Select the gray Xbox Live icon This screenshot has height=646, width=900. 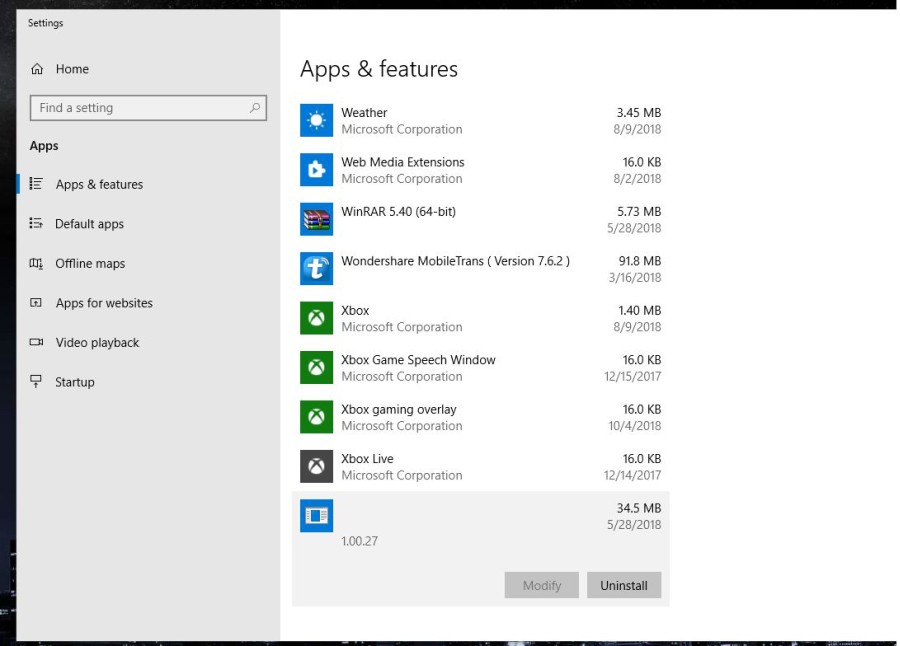(x=316, y=466)
